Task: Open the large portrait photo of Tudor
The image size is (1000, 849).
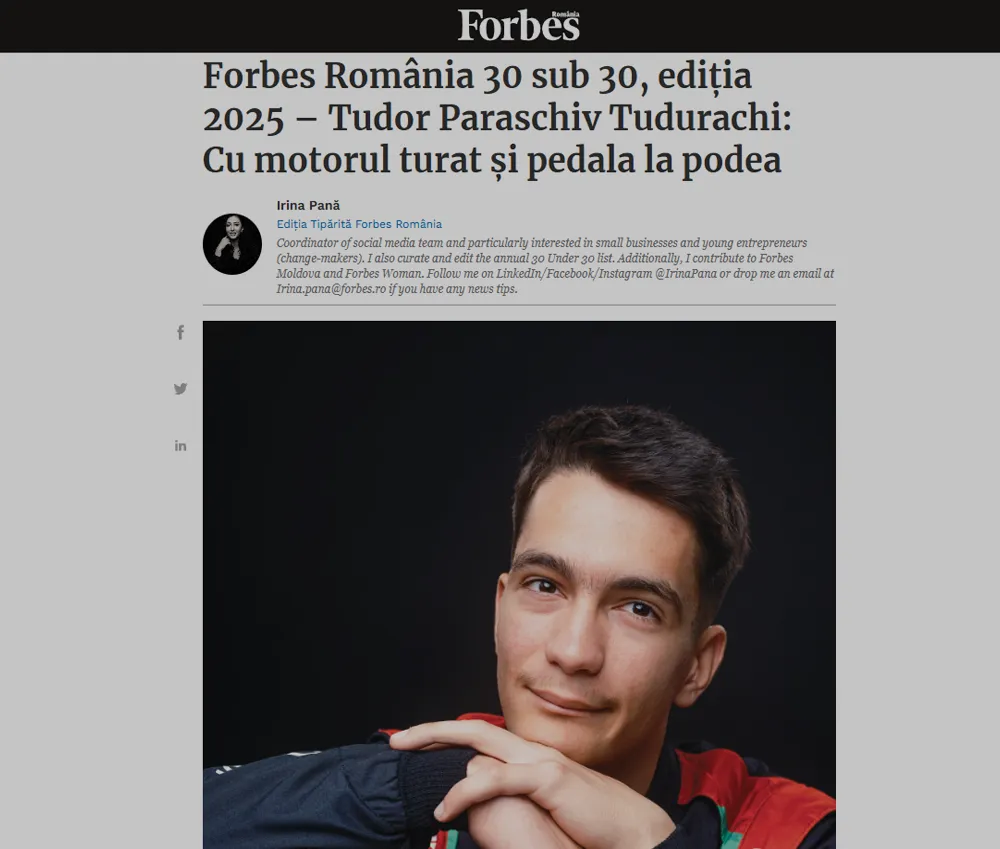Action: click(x=519, y=584)
